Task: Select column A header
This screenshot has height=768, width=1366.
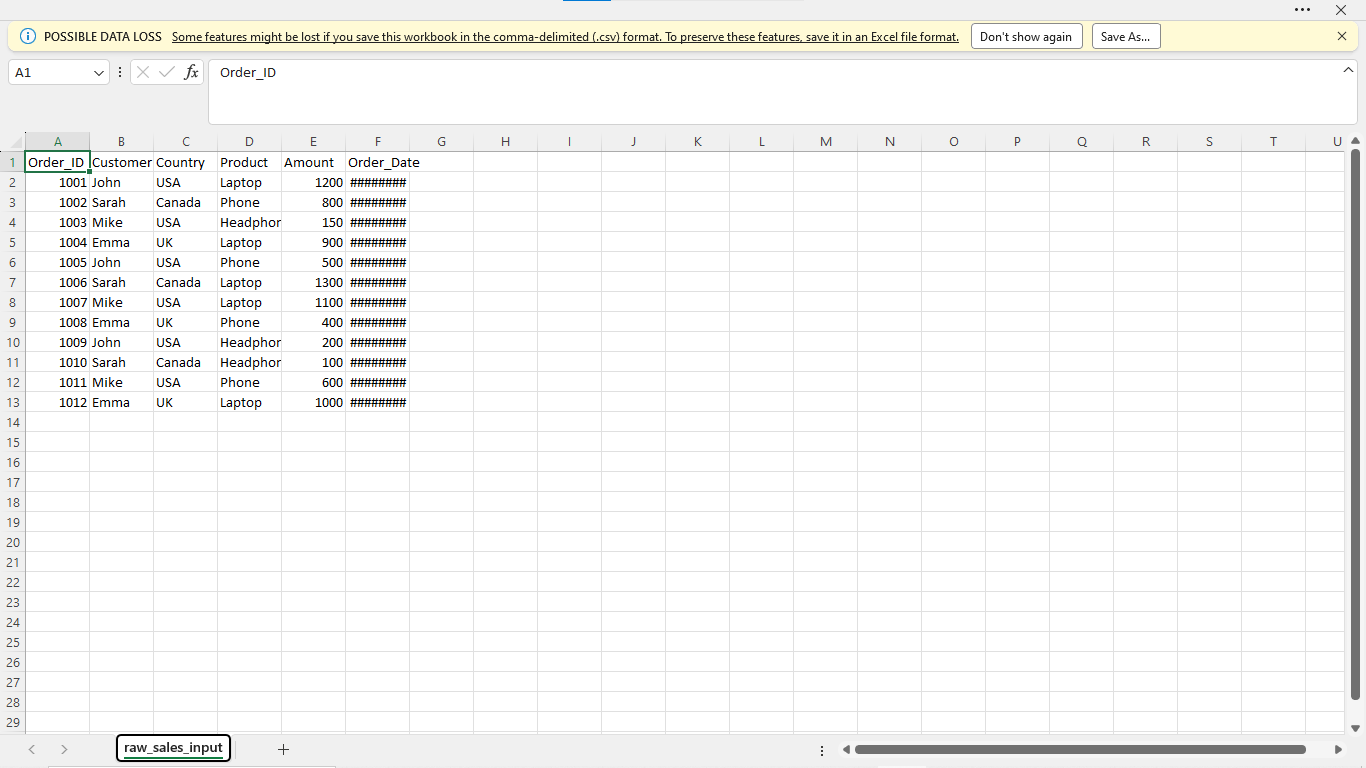Action: (58, 142)
